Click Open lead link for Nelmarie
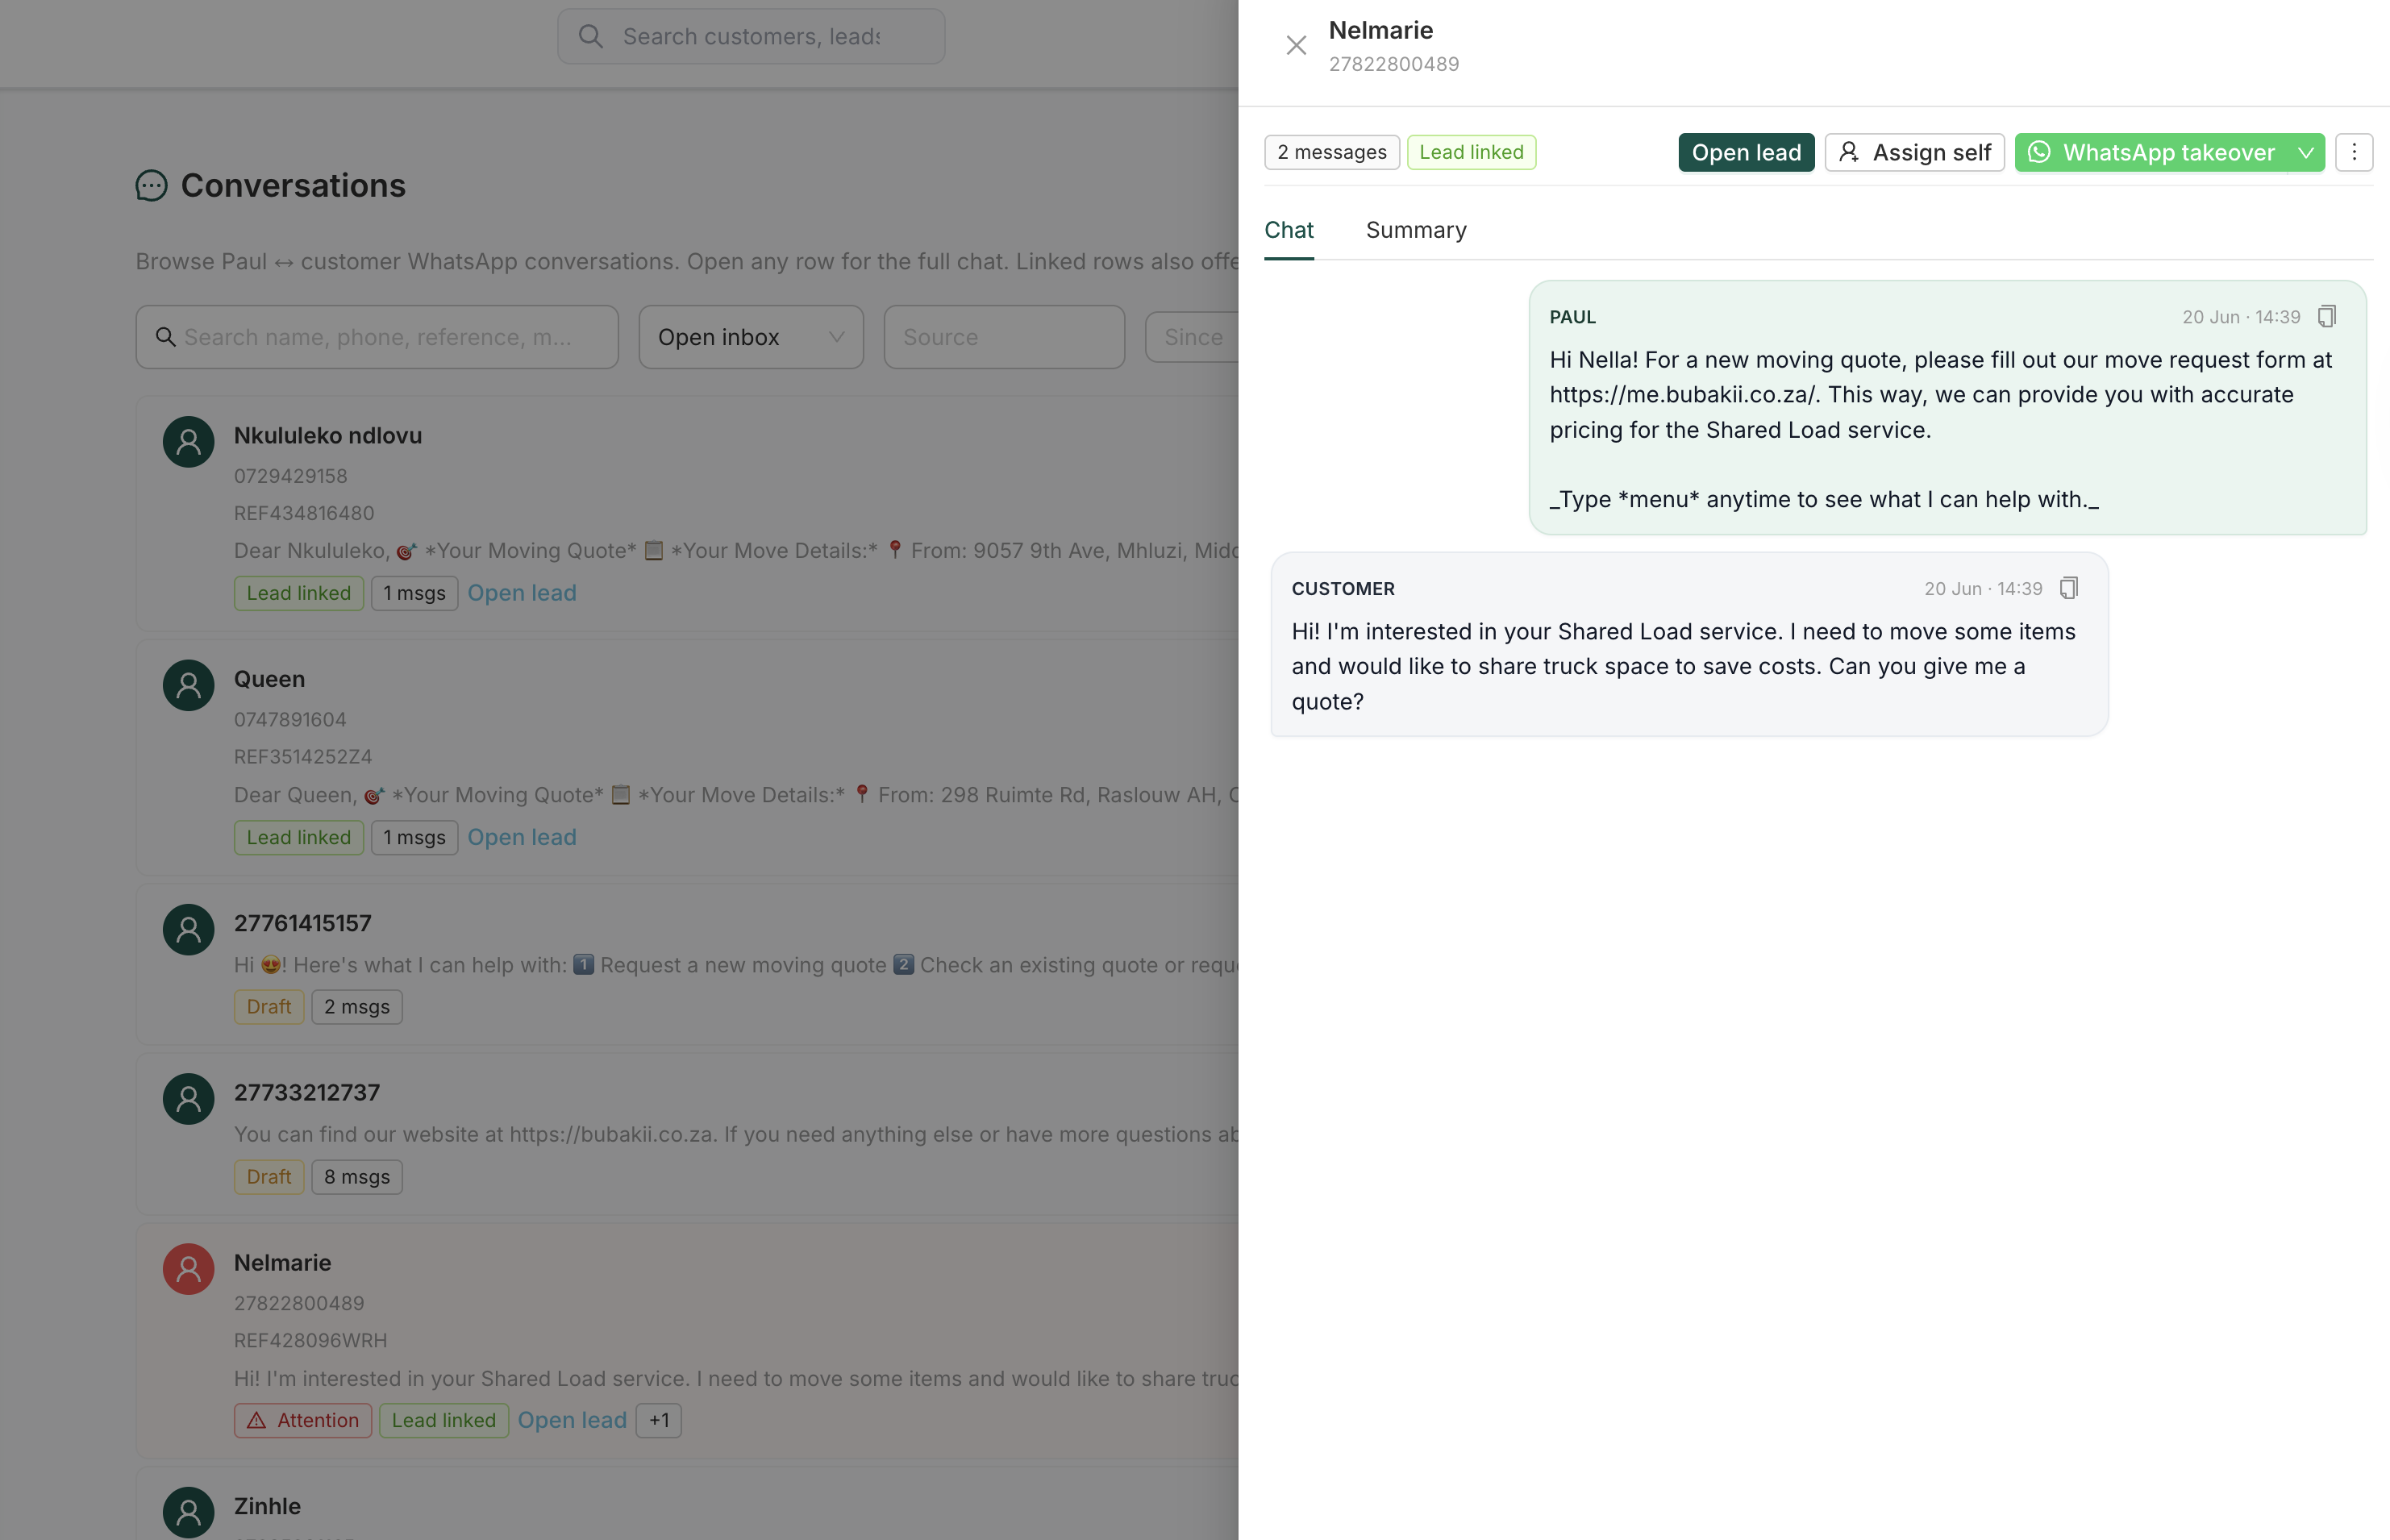The height and width of the screenshot is (1540, 2390). point(572,1420)
